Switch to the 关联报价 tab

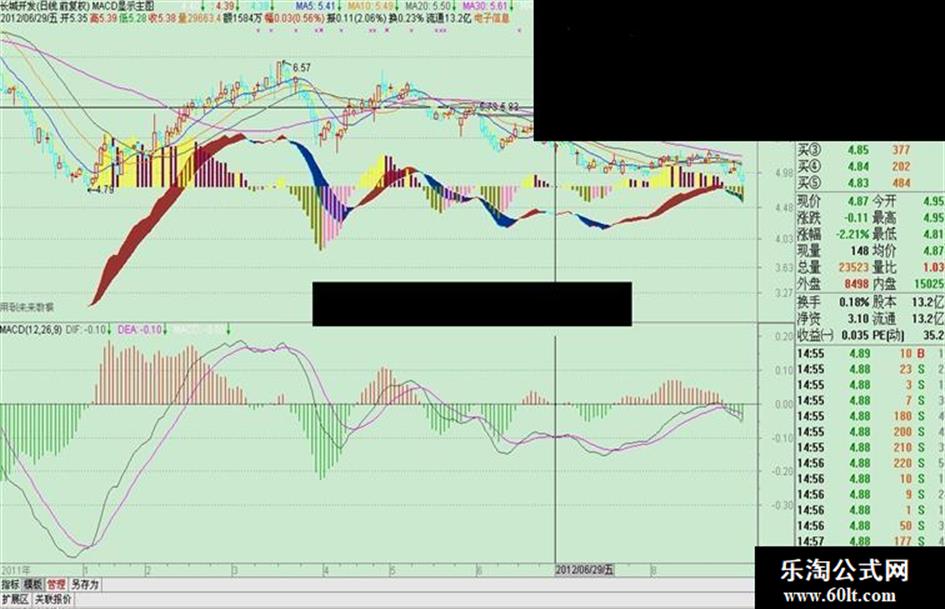point(53,599)
